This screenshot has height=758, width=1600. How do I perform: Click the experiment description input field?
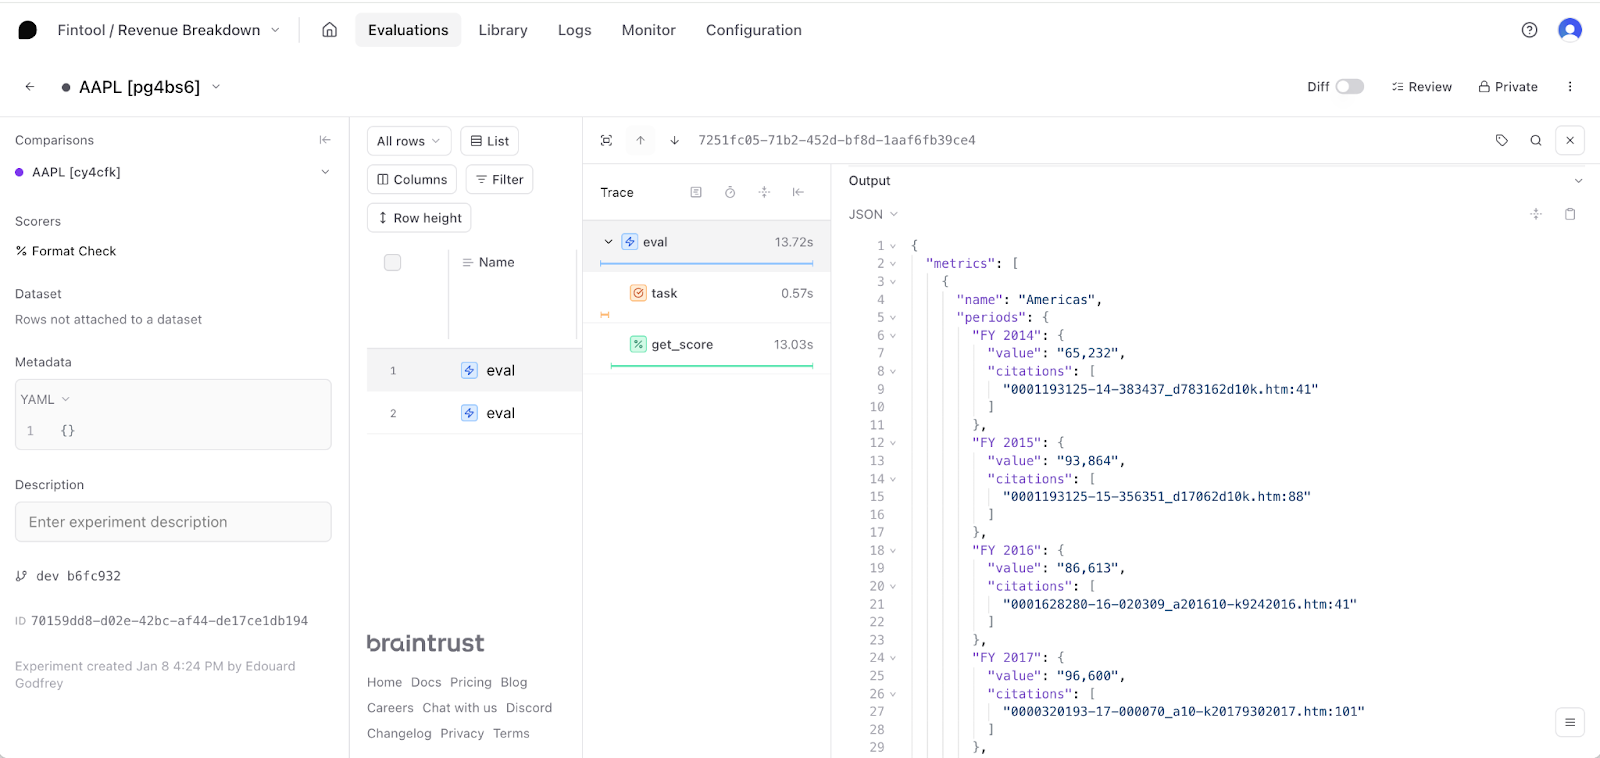click(173, 522)
